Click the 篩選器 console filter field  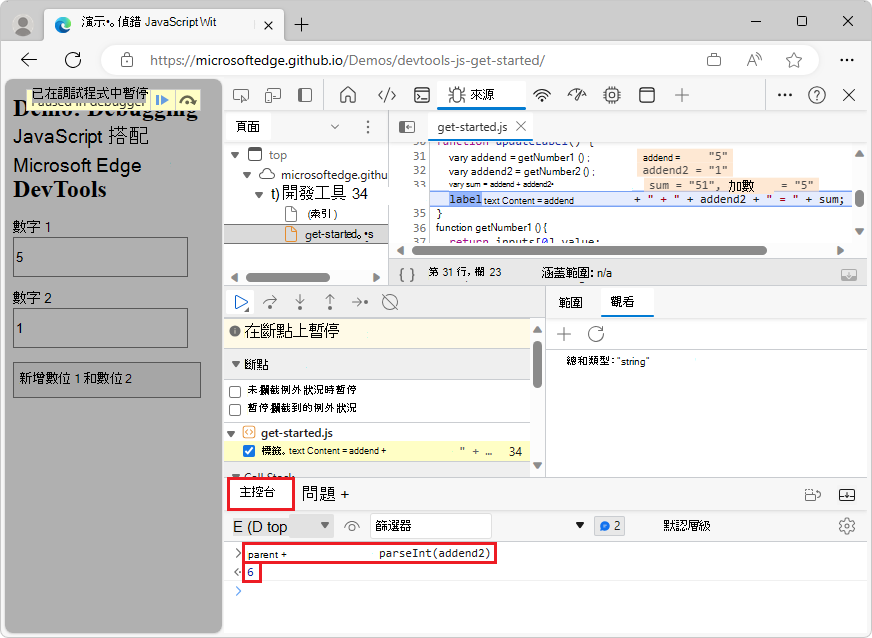(x=430, y=525)
